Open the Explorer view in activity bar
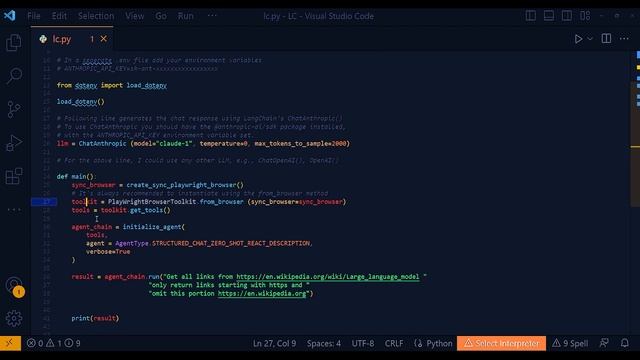The height and width of the screenshot is (360, 640). pyautogui.click(x=14, y=42)
